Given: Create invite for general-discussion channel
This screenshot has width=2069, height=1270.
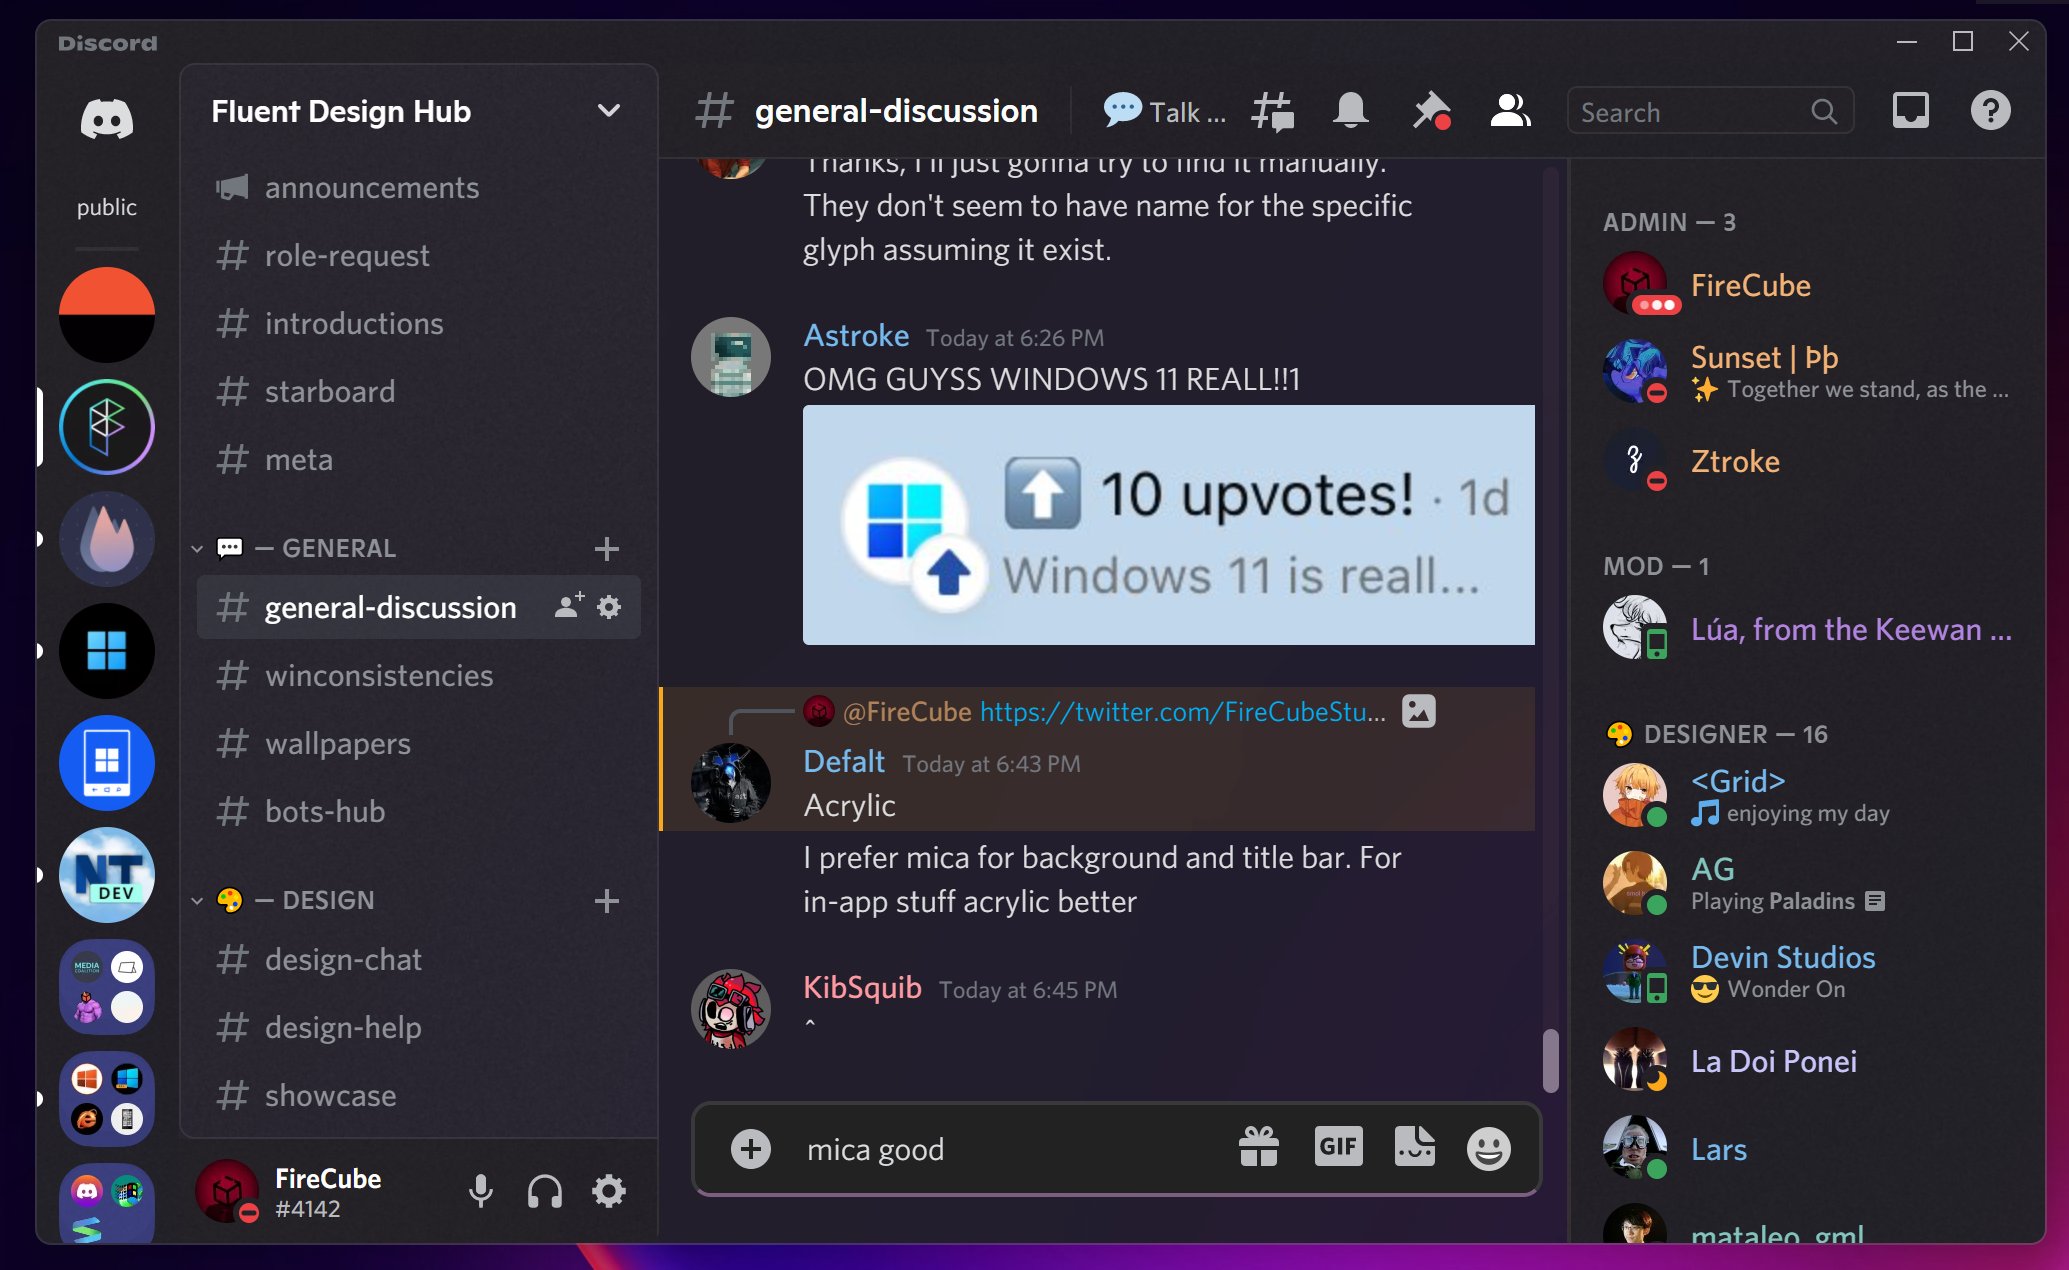Looking at the screenshot, I should [569, 606].
